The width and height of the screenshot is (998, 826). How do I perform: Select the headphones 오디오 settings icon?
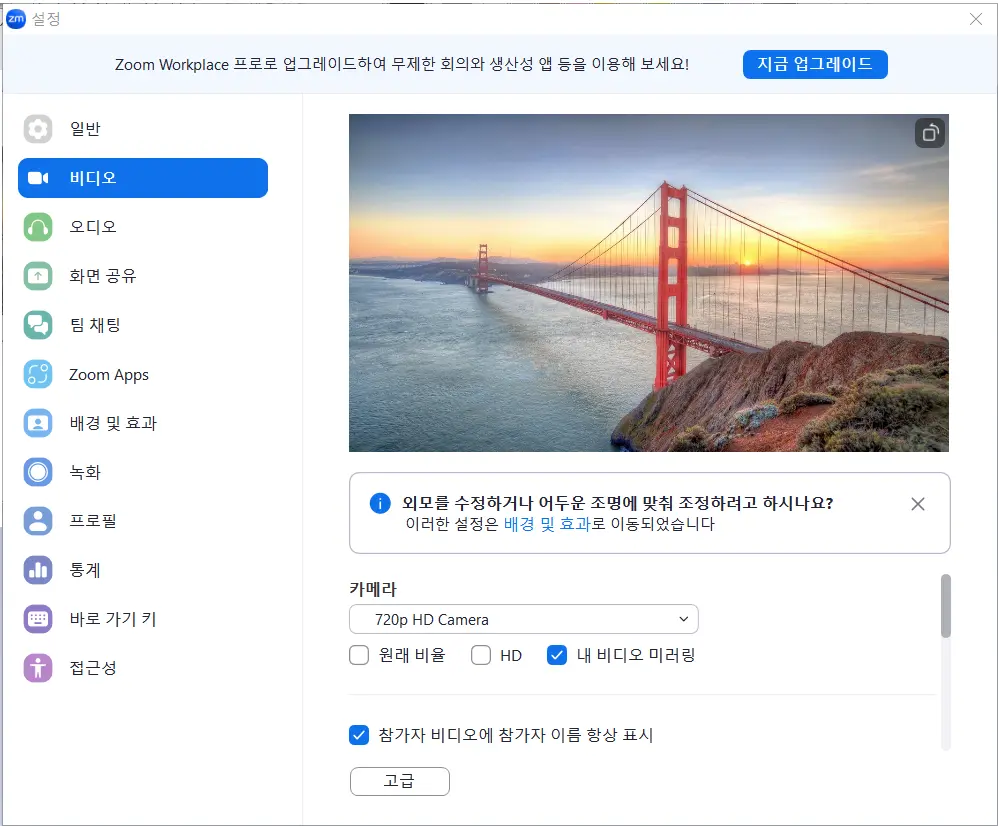[x=37, y=226]
